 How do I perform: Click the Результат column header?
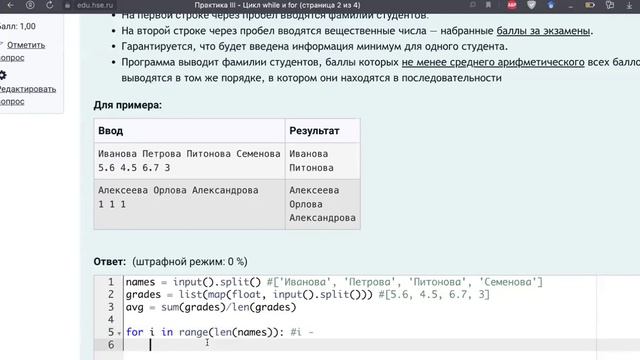coord(322,131)
